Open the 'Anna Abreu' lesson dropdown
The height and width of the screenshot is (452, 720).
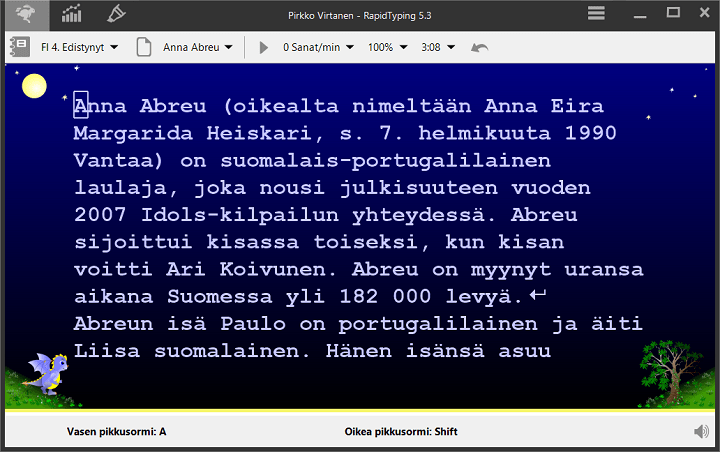pyautogui.click(x=198, y=47)
